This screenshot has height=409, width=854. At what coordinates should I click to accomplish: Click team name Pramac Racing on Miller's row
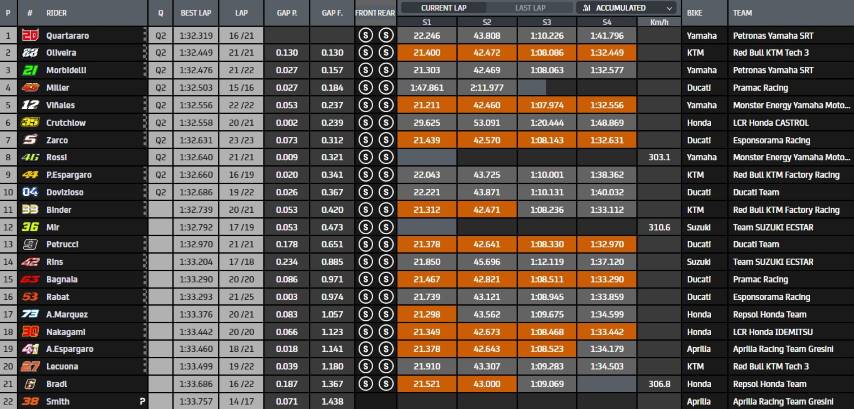(760, 88)
